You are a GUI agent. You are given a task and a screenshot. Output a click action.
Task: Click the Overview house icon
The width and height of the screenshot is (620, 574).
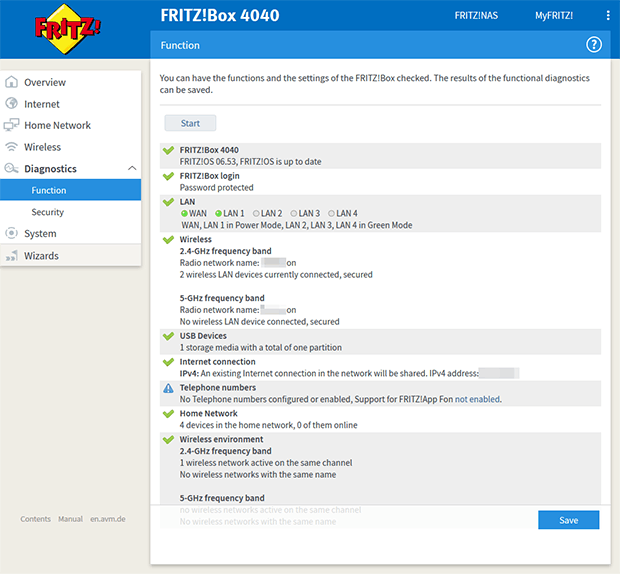11,82
